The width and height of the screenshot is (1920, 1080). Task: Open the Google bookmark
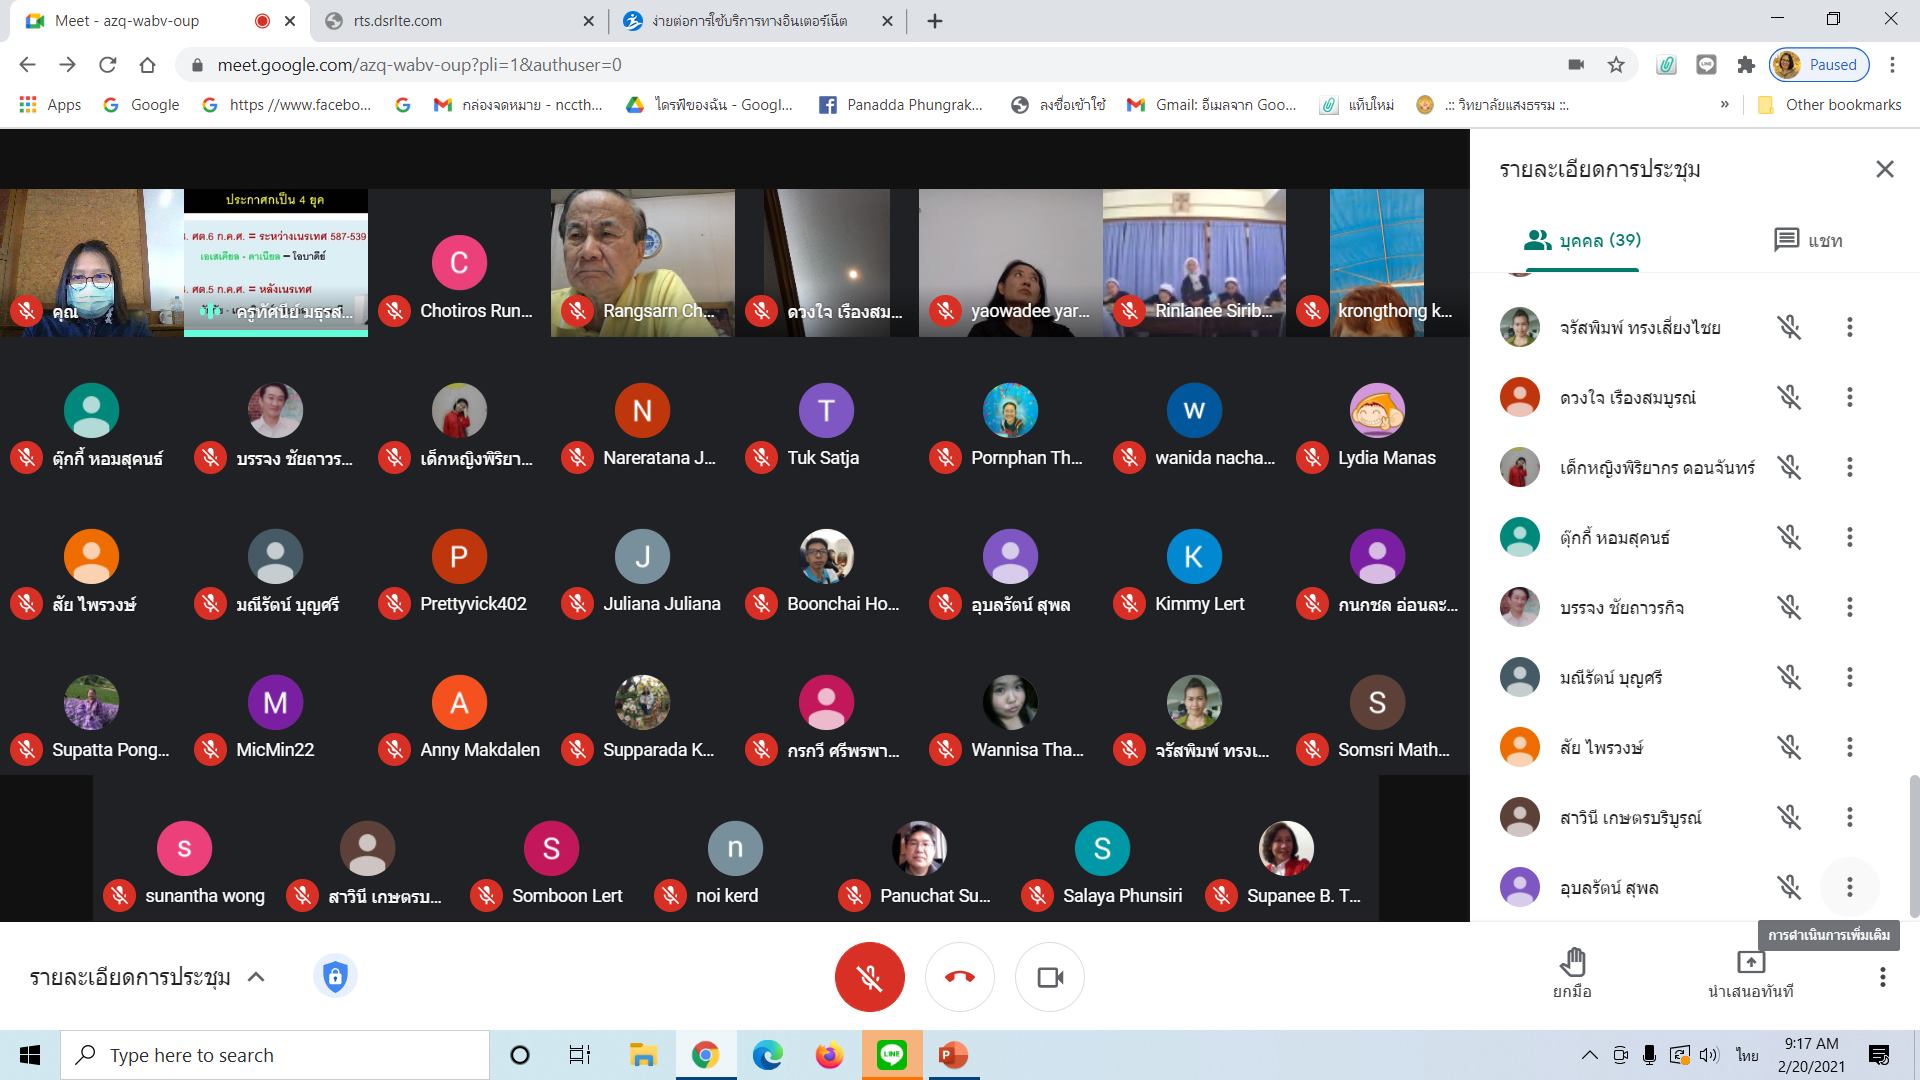[x=142, y=105]
